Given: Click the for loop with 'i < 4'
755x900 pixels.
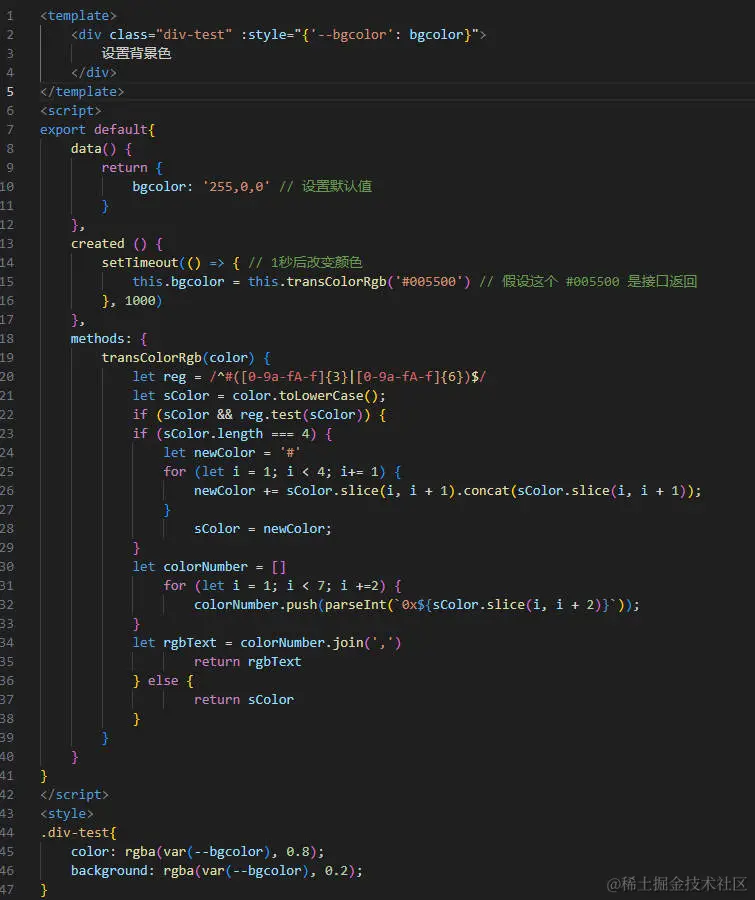Looking at the screenshot, I should tap(282, 472).
